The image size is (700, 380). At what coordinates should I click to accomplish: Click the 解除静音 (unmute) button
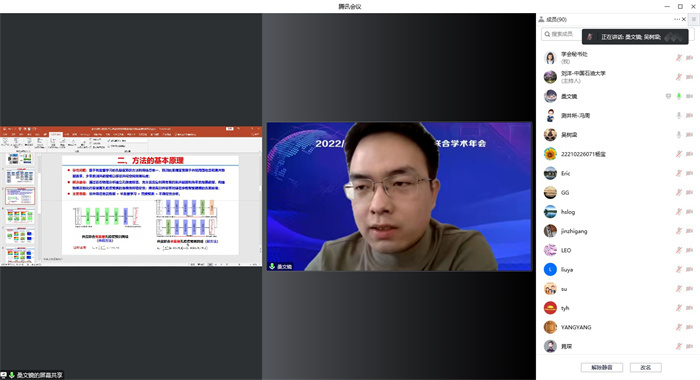[x=601, y=367]
